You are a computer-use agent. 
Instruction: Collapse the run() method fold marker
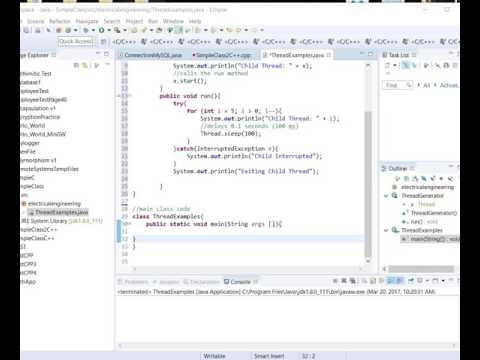point(130,96)
